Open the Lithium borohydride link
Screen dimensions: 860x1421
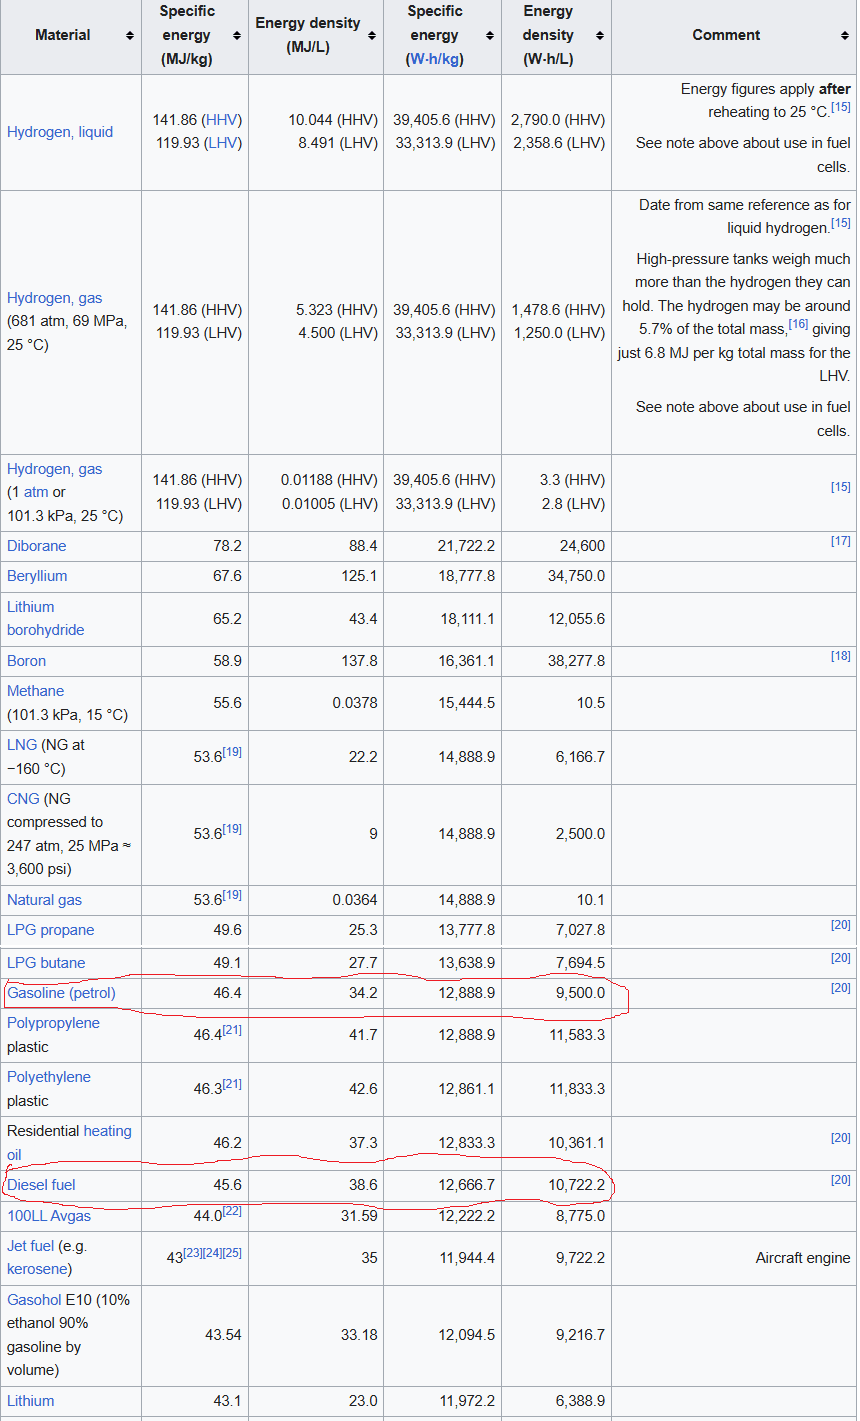point(45,618)
